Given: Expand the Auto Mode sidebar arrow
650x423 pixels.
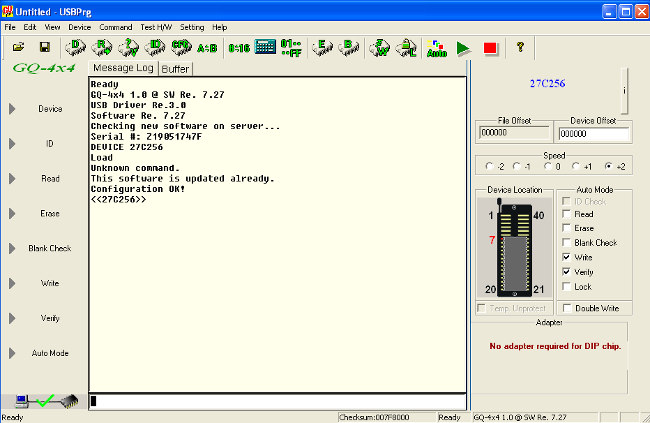Looking at the screenshot, I should tap(12, 353).
